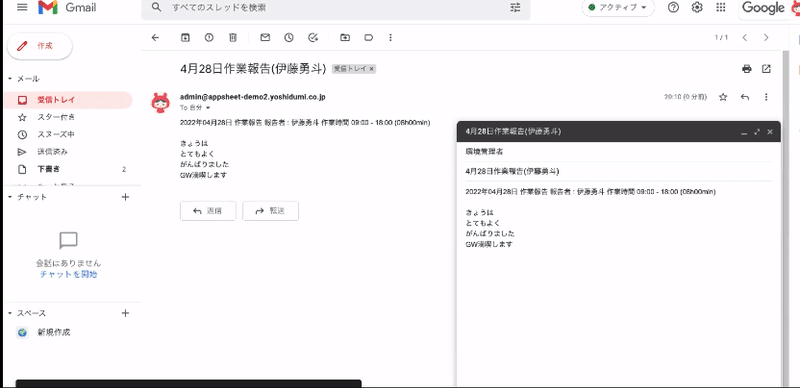Close the compose window
Screen dimensions: 800x388
click(x=770, y=132)
